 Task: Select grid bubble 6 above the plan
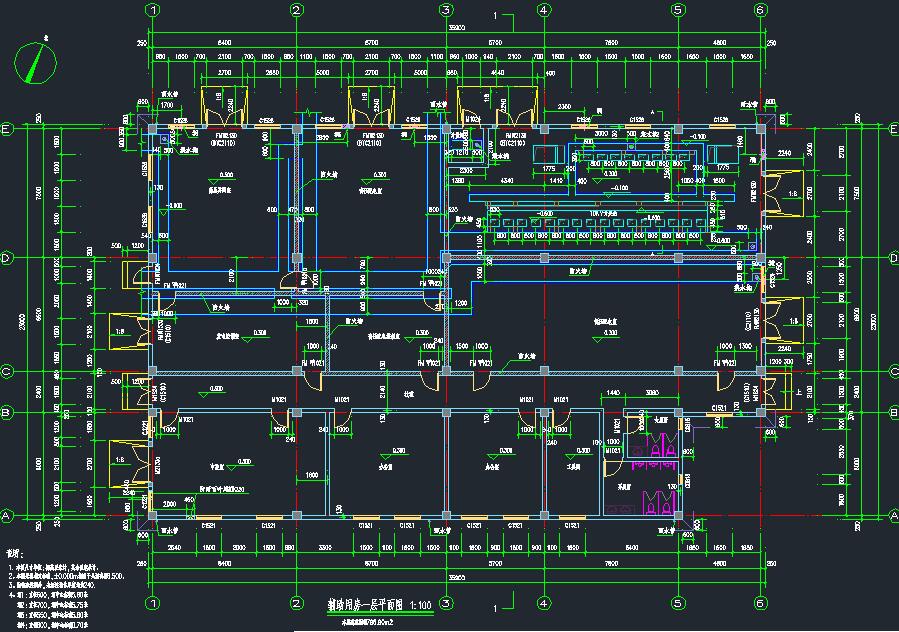click(x=760, y=10)
